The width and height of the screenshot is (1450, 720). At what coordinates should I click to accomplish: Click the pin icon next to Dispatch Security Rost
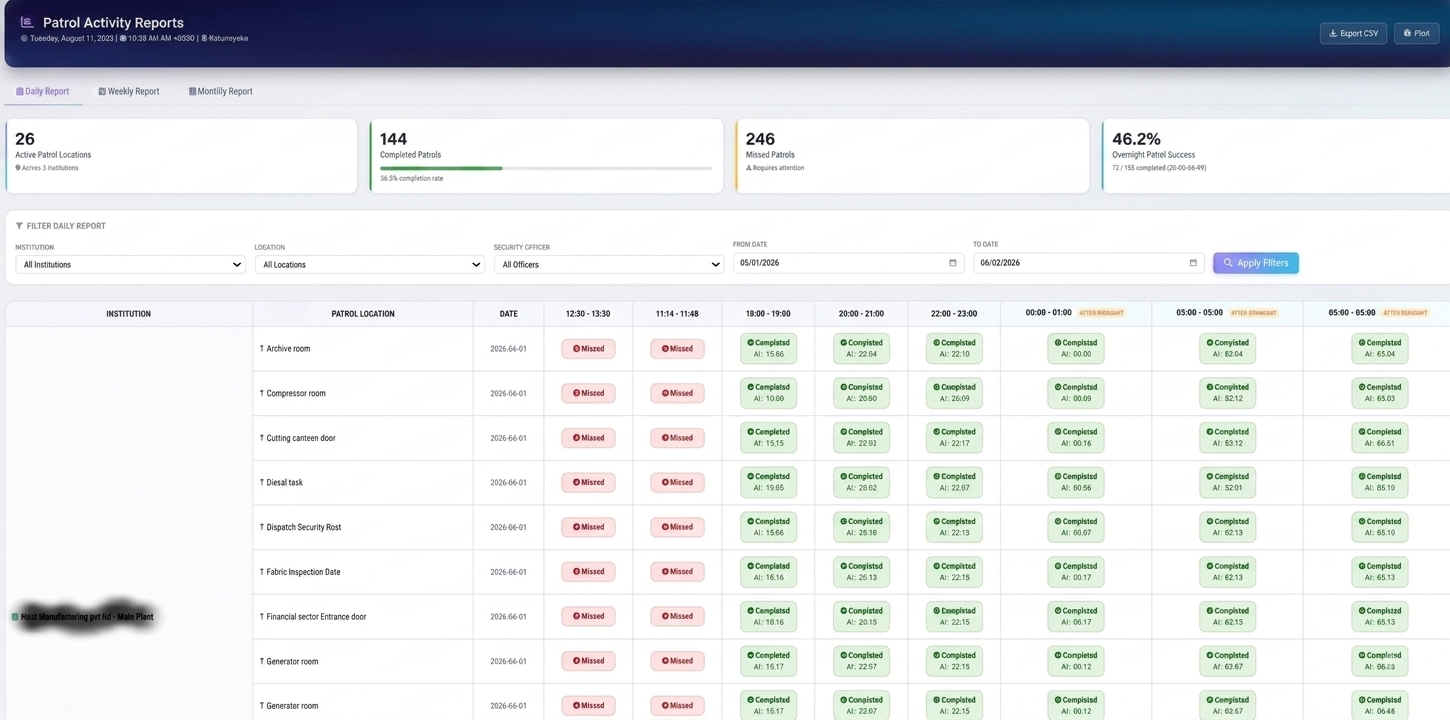(x=262, y=527)
